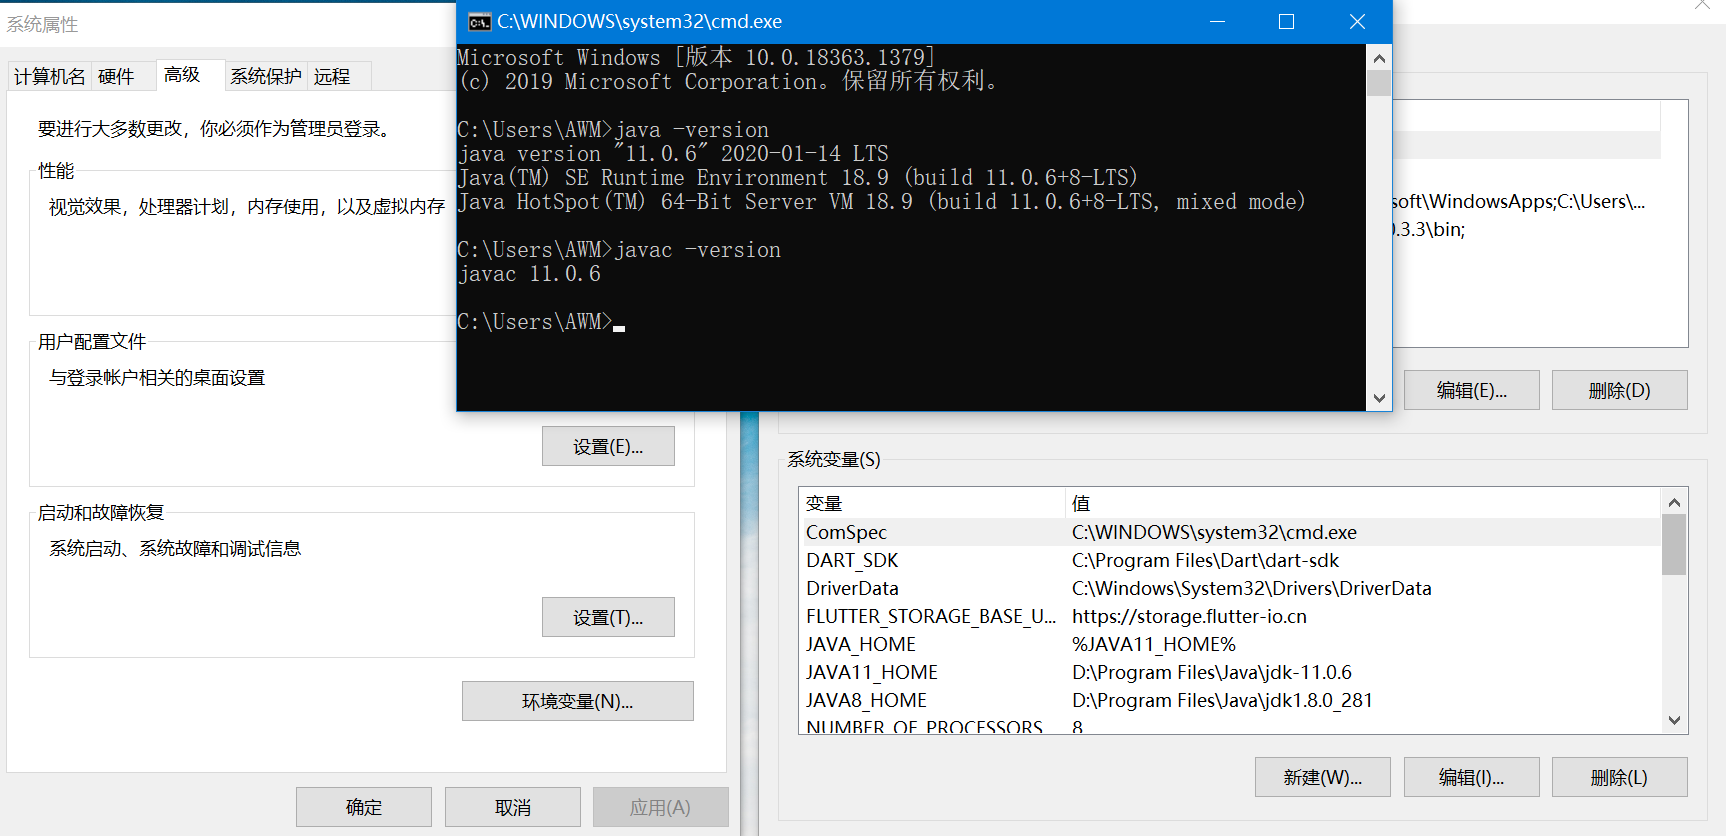This screenshot has height=836, width=1726.
Task: Click 删除(L) for system variables
Action: pos(1619,777)
